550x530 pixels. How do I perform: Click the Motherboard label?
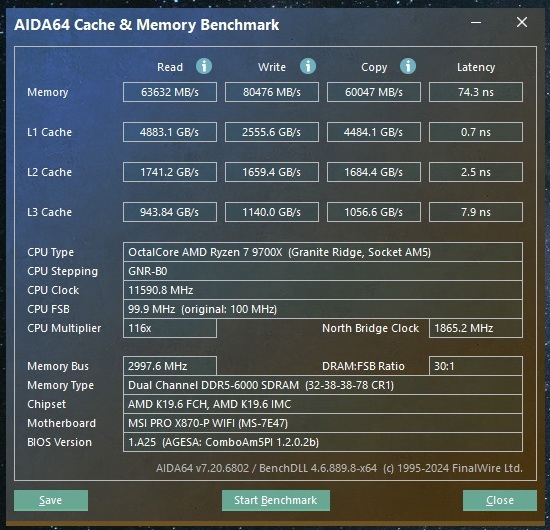point(61,423)
